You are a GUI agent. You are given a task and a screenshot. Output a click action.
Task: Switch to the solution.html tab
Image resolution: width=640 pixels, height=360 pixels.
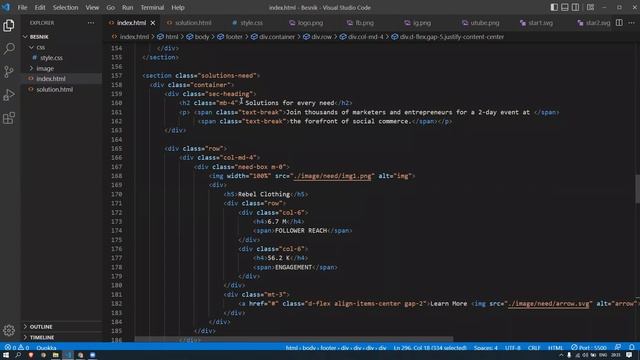click(189, 23)
